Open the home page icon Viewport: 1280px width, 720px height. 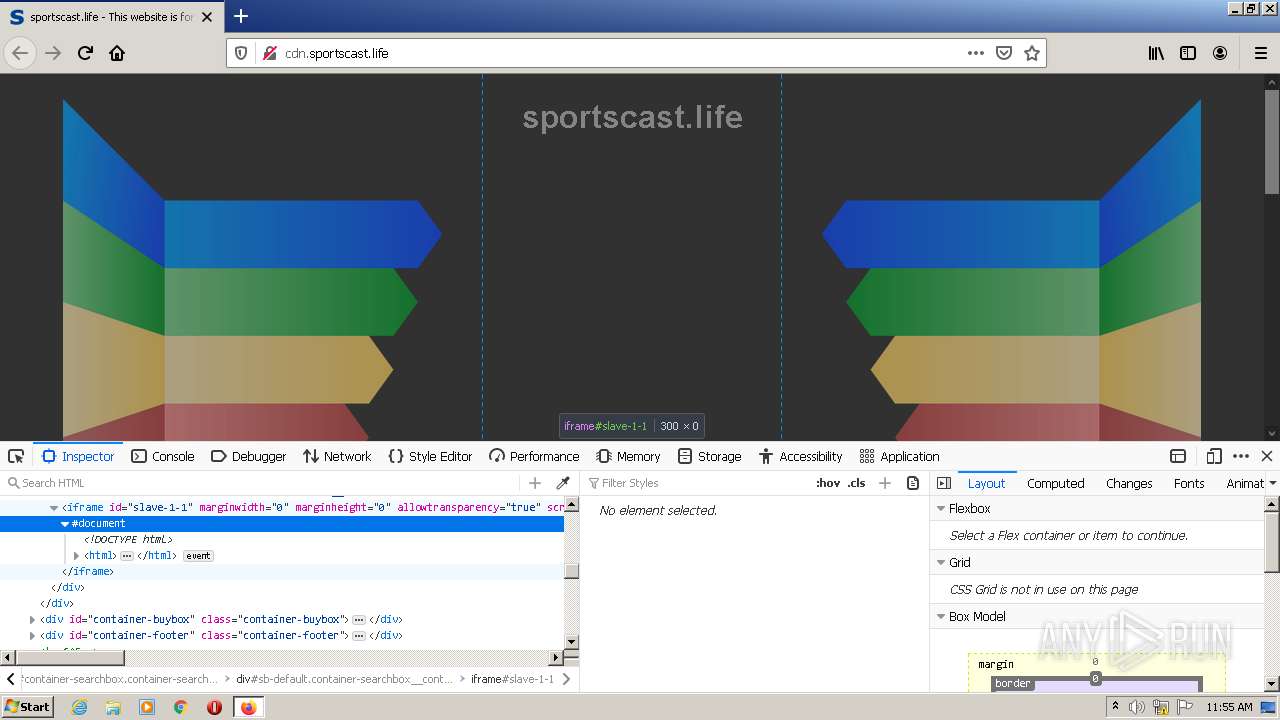pos(117,53)
